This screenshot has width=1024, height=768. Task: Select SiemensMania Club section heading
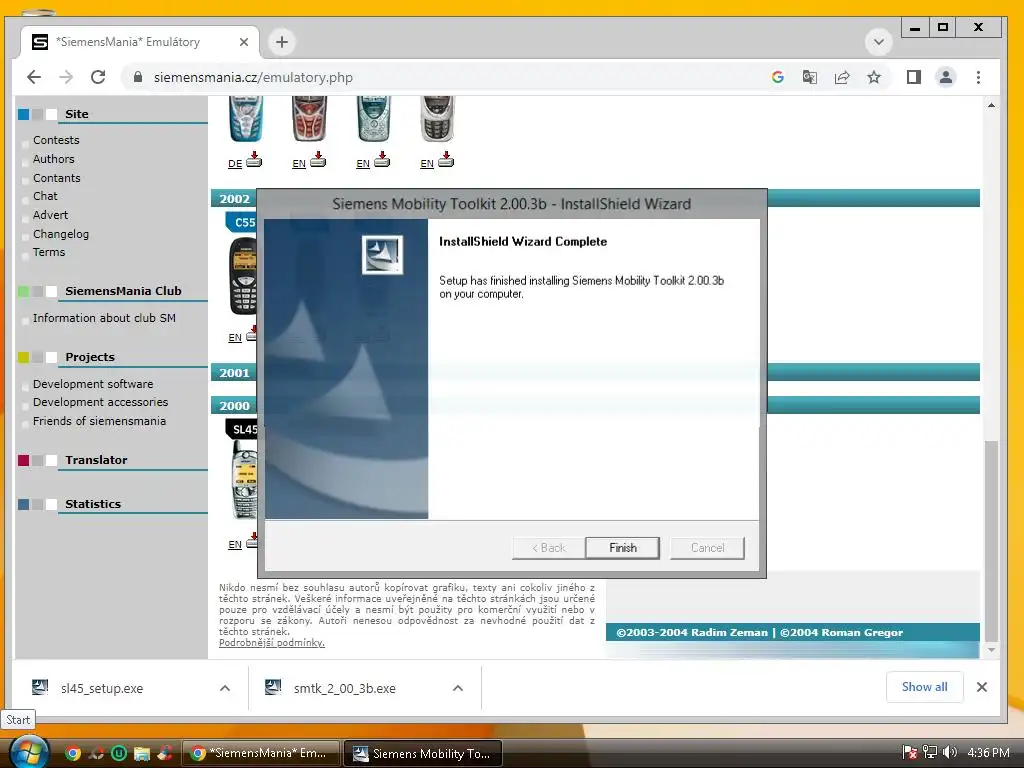pos(123,291)
